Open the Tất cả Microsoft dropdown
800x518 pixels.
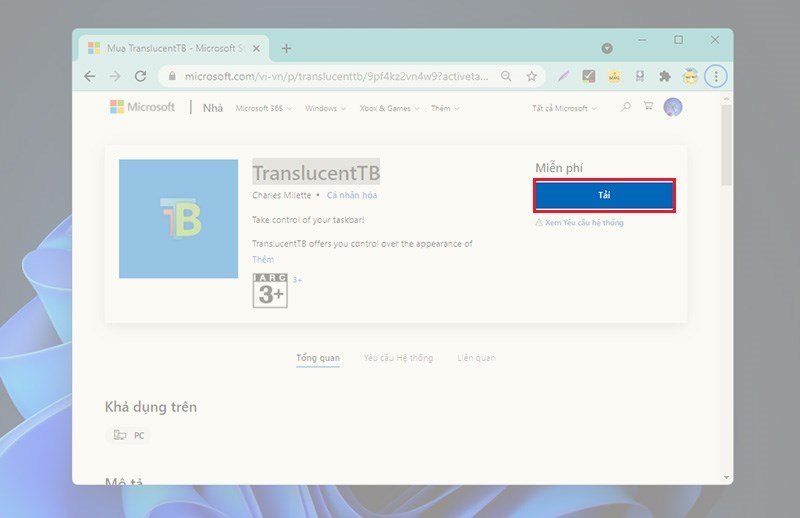[x=564, y=108]
